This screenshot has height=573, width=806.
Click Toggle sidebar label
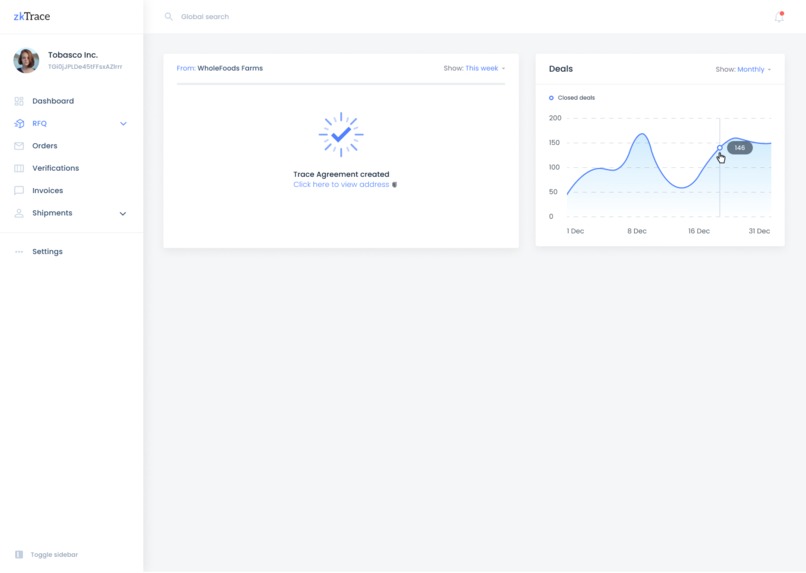pos(54,554)
